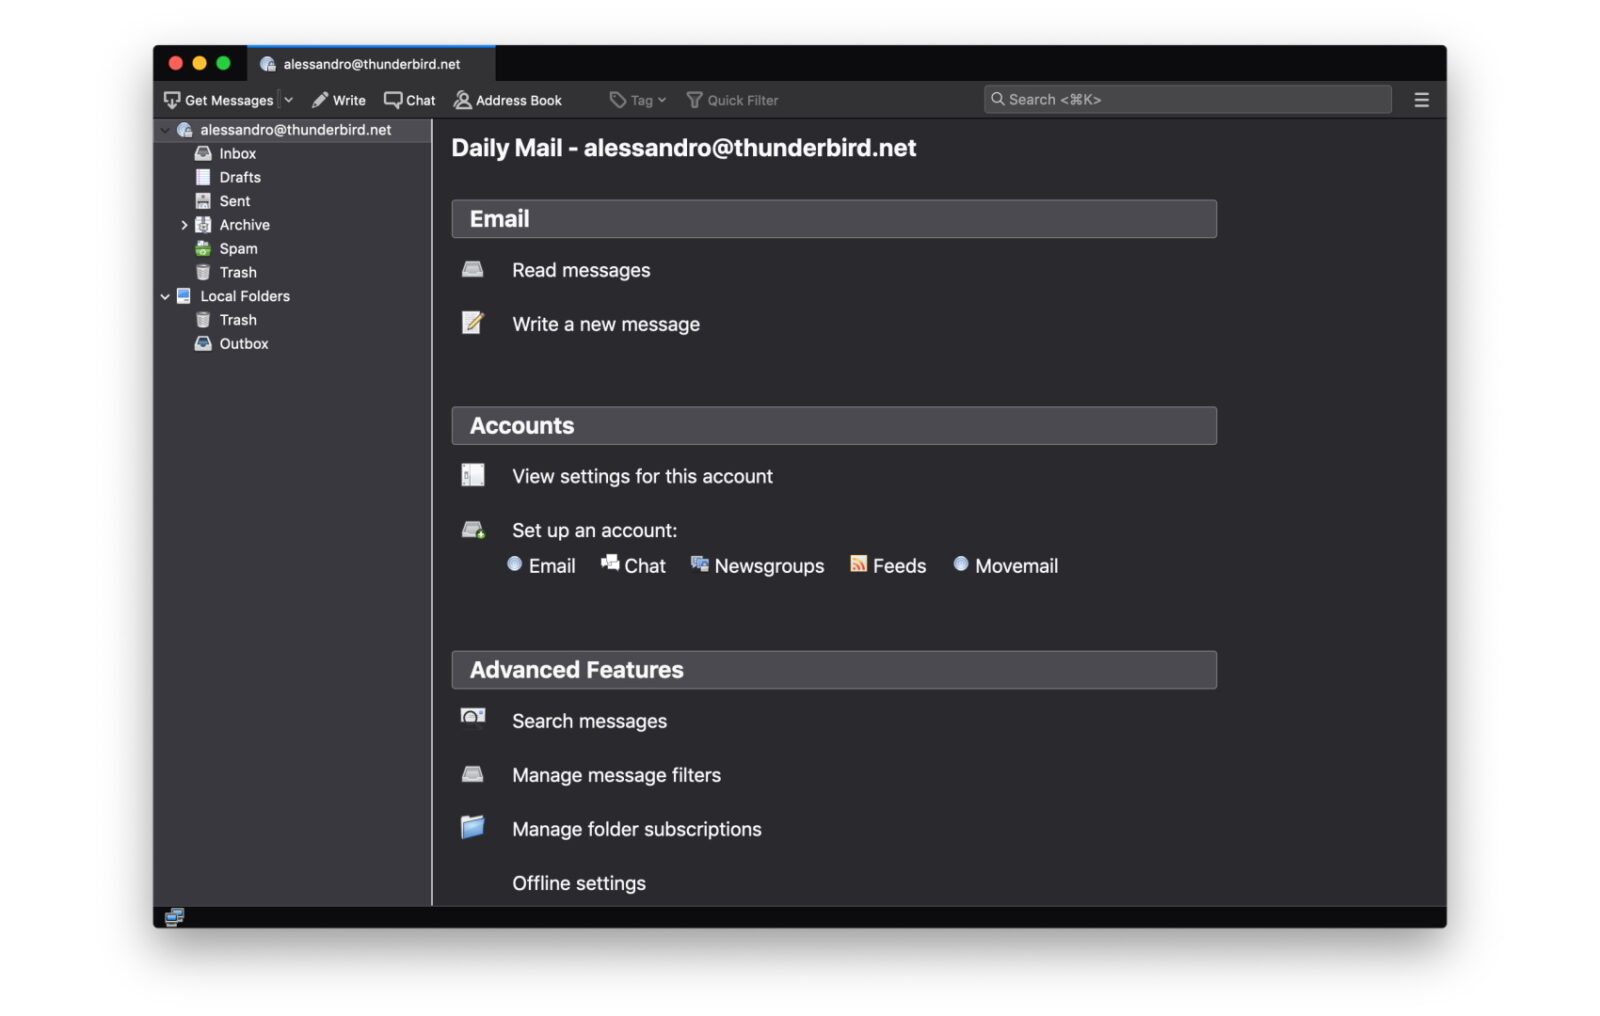1600x1016 pixels.
Task: Open the account's Trash folder below Spam
Action: (x=238, y=273)
